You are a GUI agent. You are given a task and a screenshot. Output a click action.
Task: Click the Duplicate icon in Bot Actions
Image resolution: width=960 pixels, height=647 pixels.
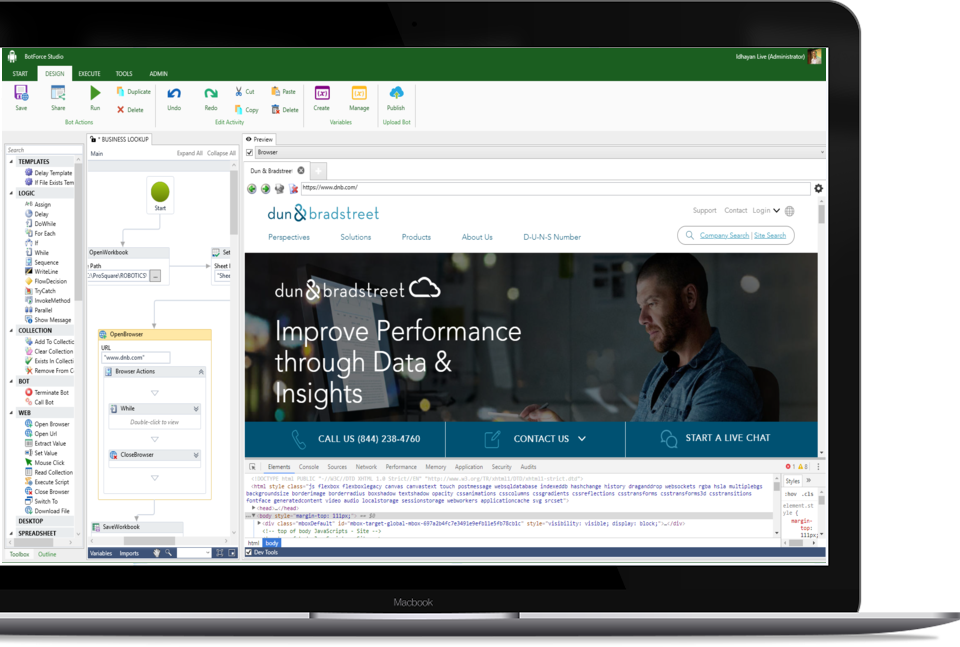[121, 91]
